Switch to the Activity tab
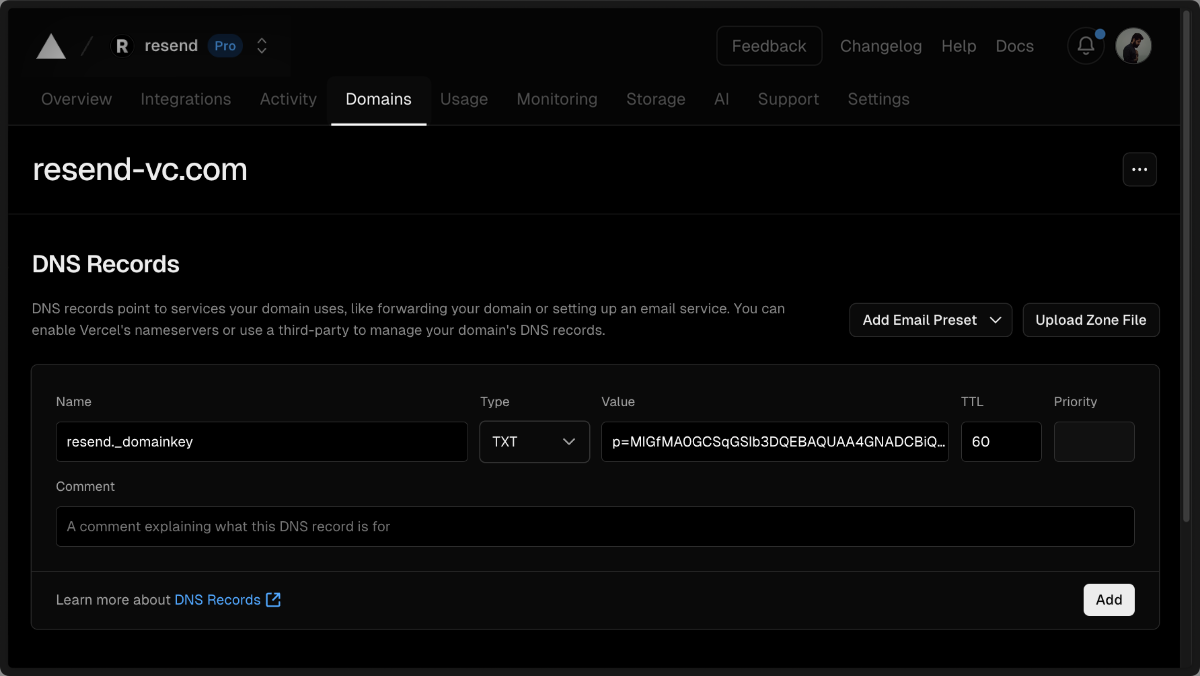 (288, 99)
